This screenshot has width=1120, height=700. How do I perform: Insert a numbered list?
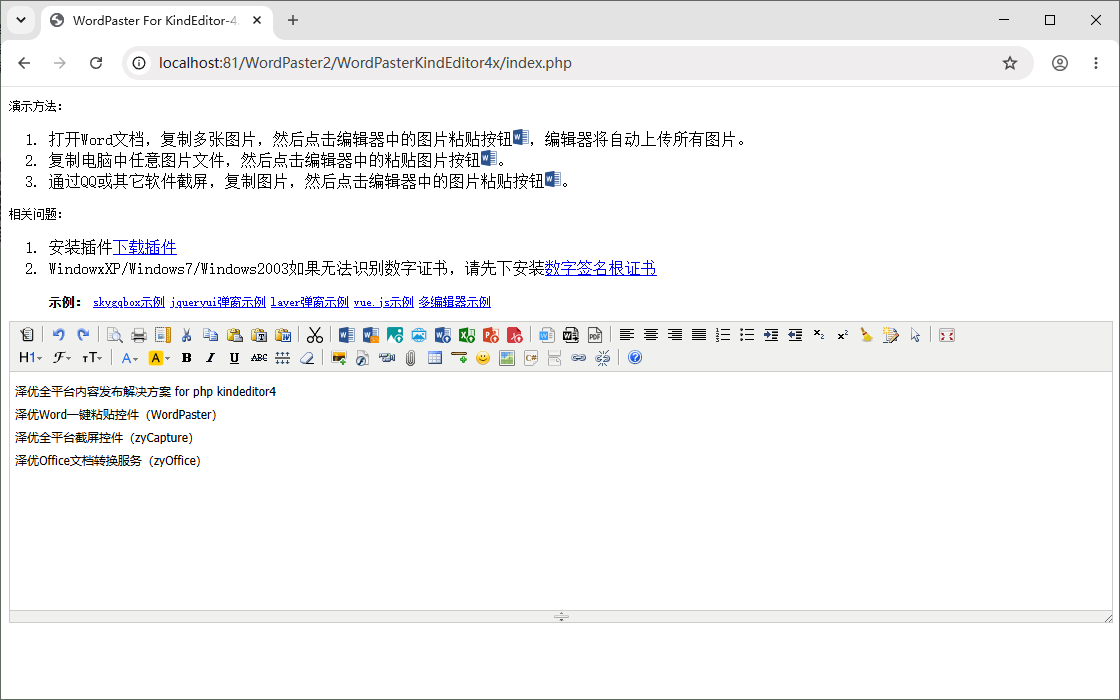723,335
